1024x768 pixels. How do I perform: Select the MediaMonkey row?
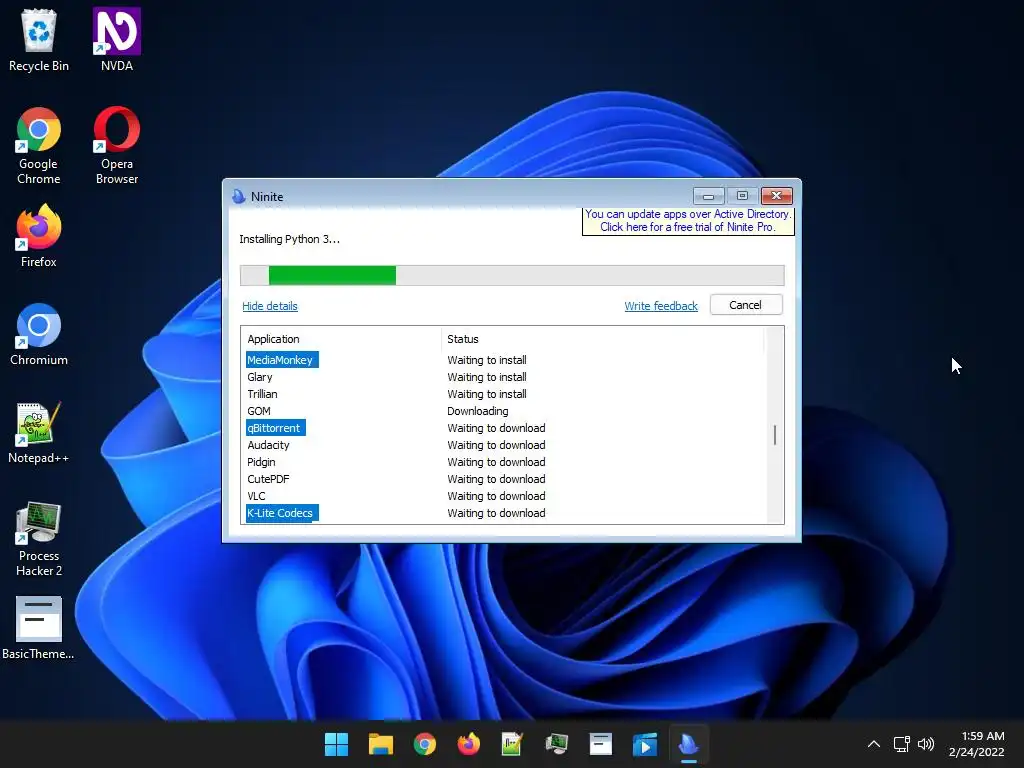pos(503,360)
